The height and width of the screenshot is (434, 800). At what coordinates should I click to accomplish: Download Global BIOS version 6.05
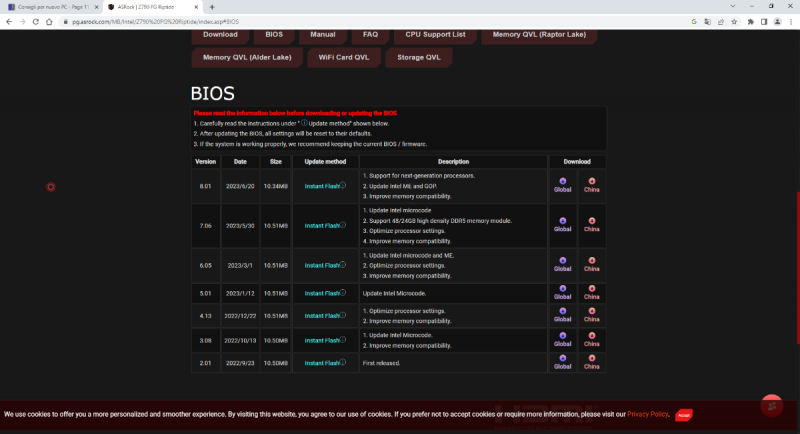pyautogui.click(x=562, y=265)
